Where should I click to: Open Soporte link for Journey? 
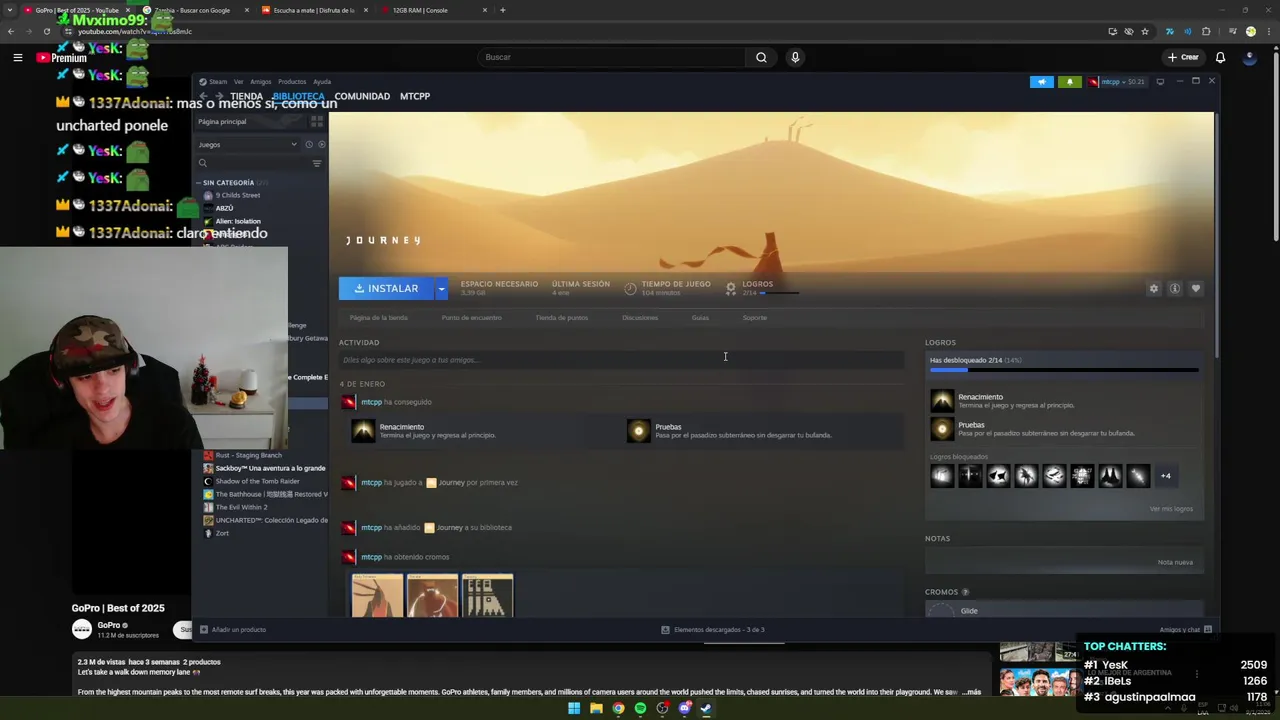755,317
